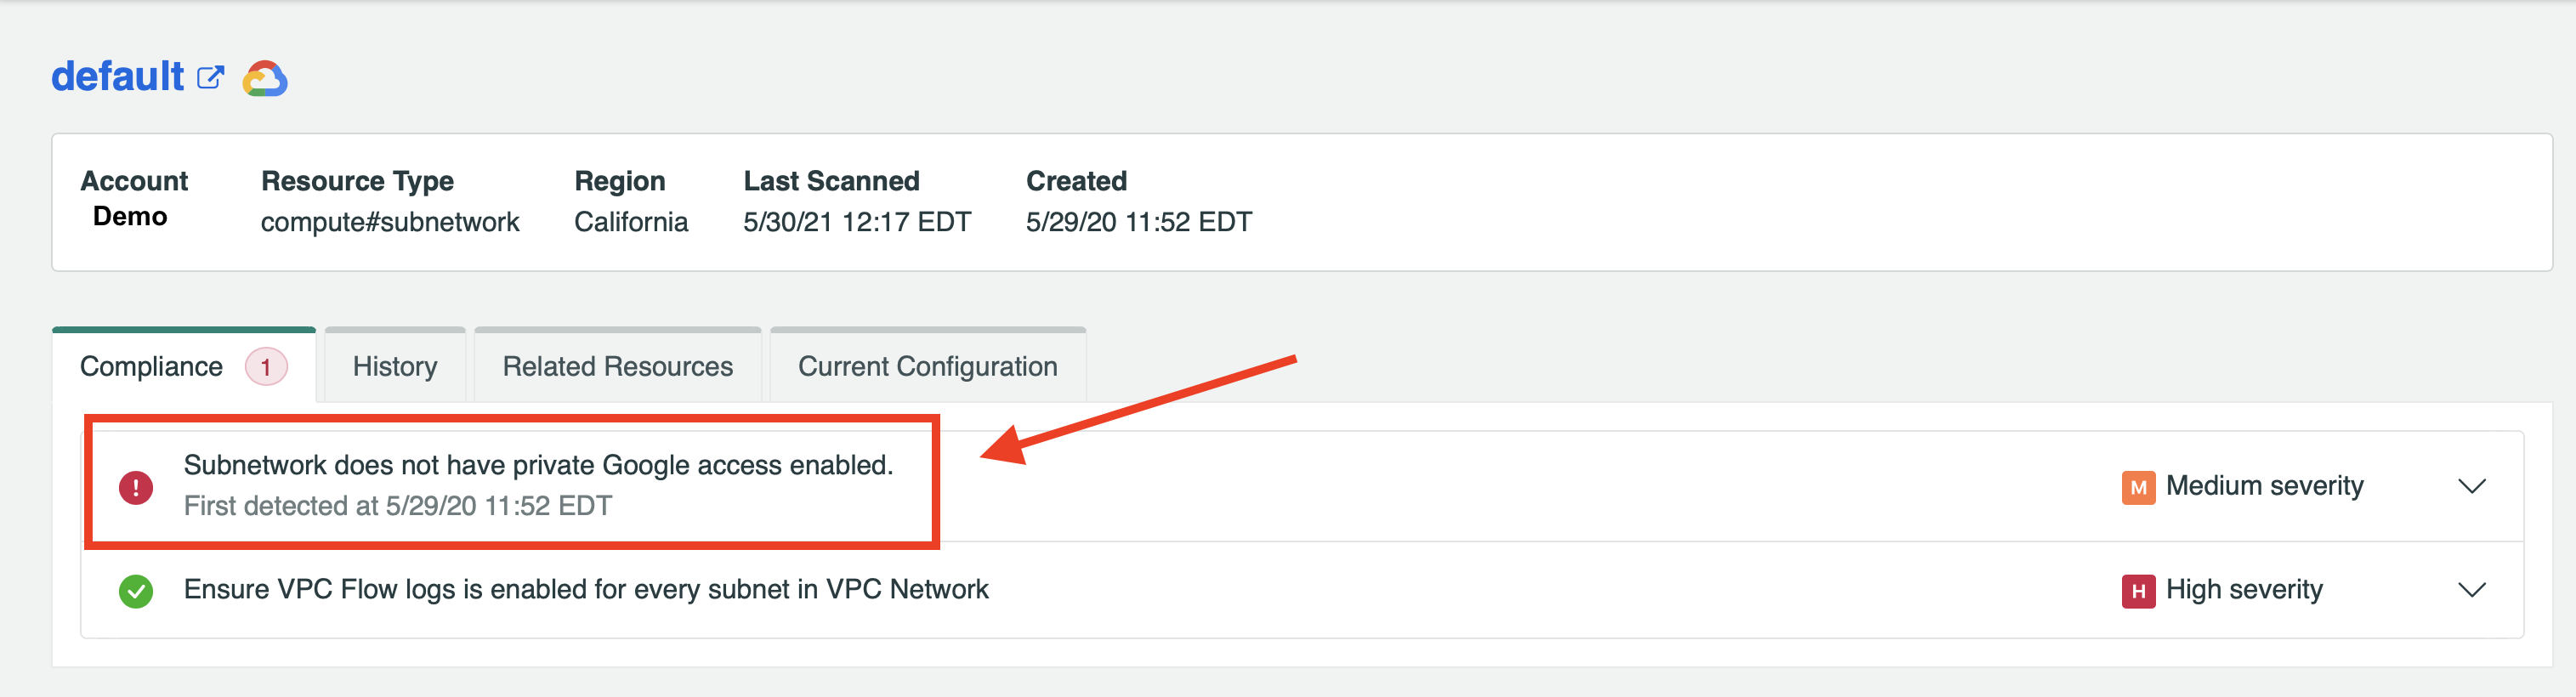Click the Google Cloud logo icon
The height and width of the screenshot is (697, 2576).
pos(265,78)
